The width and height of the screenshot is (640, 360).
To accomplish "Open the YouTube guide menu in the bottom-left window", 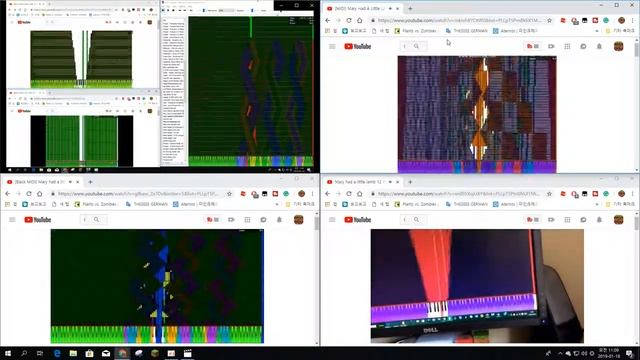I will pyautogui.click(x=12, y=220).
